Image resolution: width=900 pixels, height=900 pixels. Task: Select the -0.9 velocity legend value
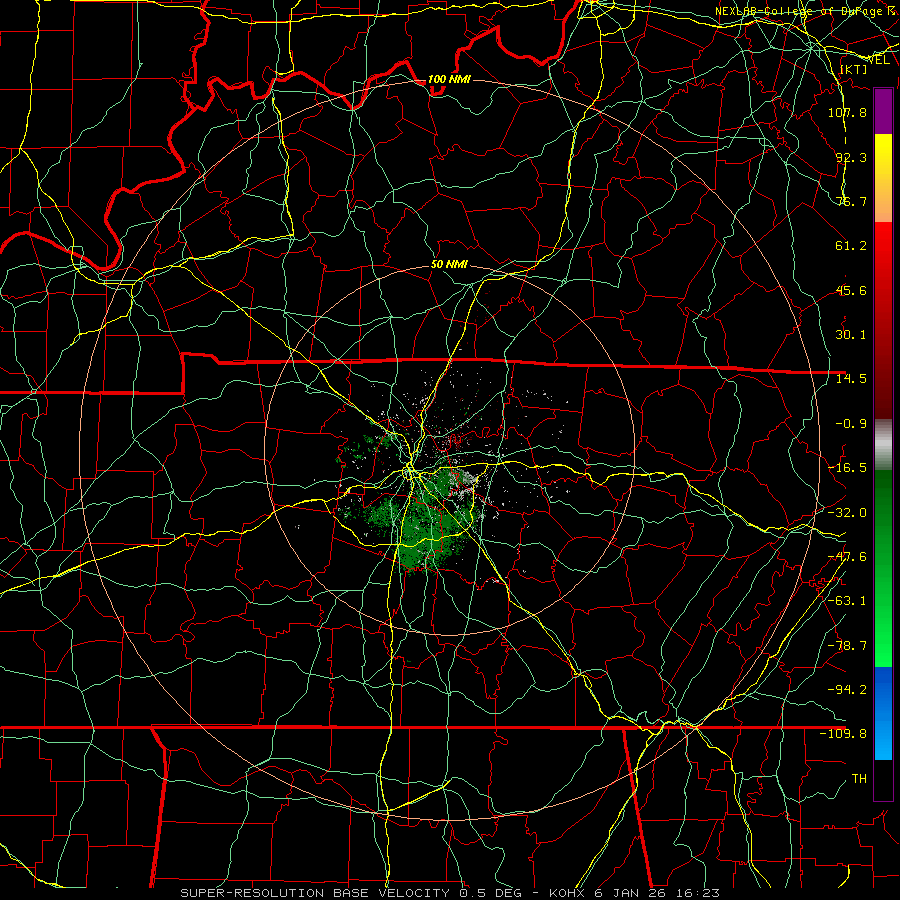[851, 424]
